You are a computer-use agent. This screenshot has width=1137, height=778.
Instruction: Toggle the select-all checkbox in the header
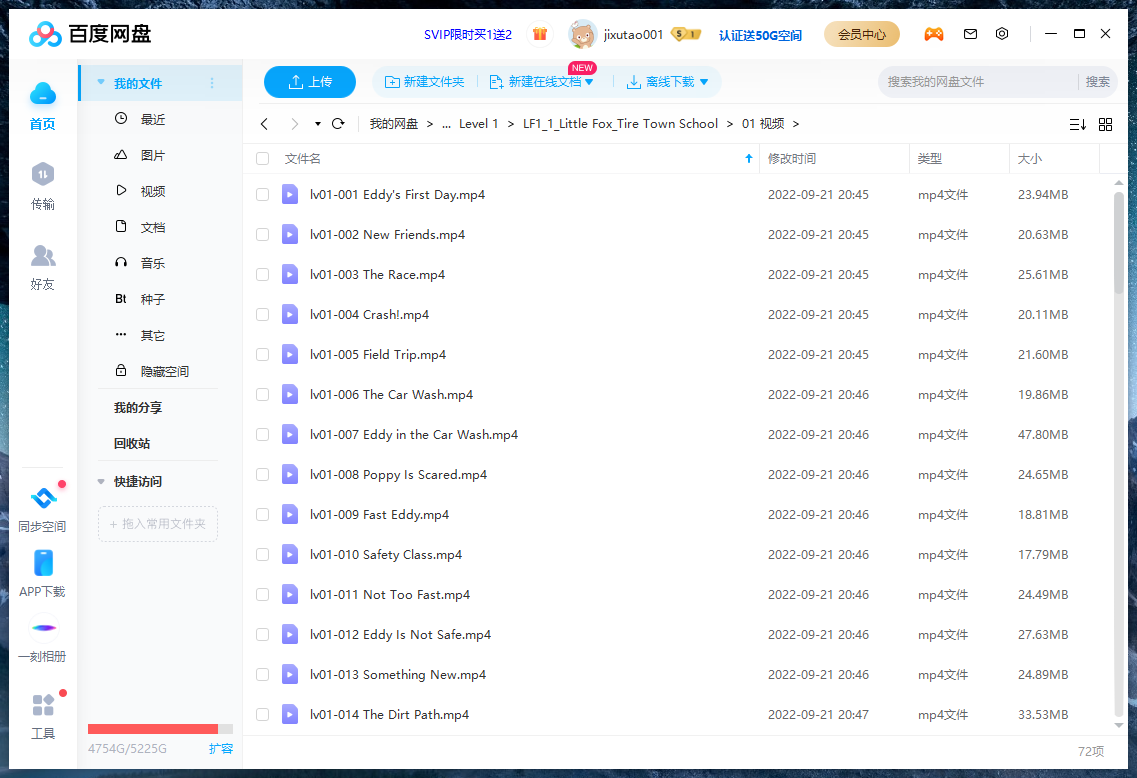(263, 159)
